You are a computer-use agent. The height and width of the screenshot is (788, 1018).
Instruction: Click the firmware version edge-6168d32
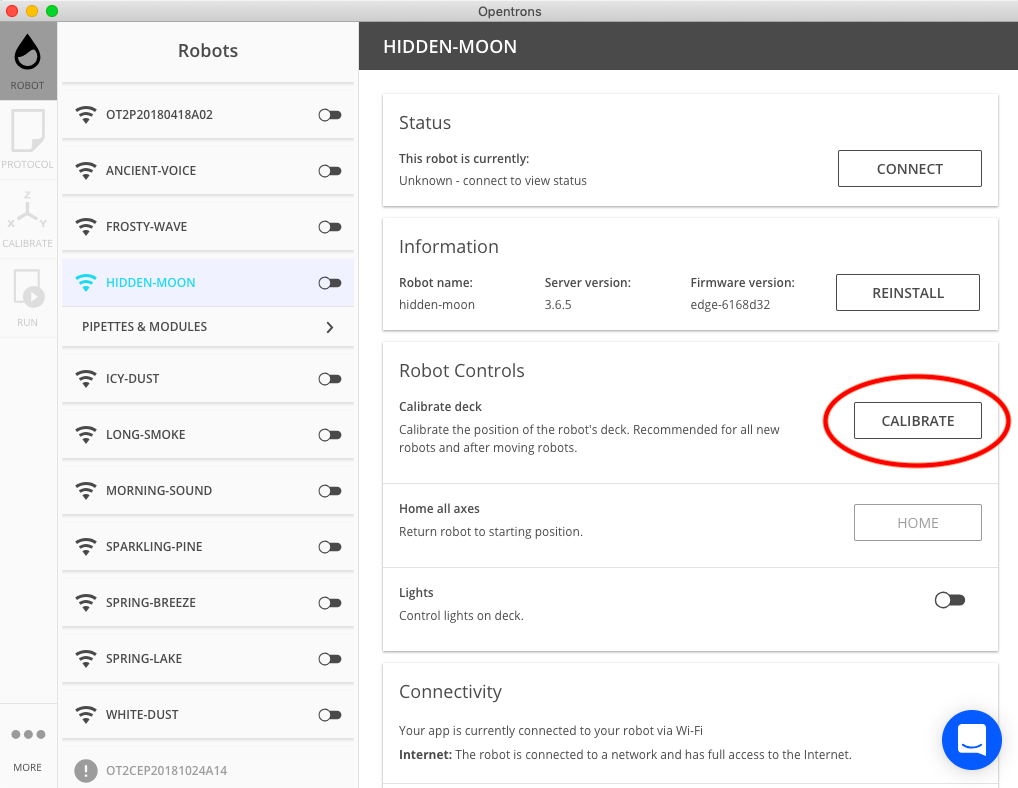(x=730, y=304)
